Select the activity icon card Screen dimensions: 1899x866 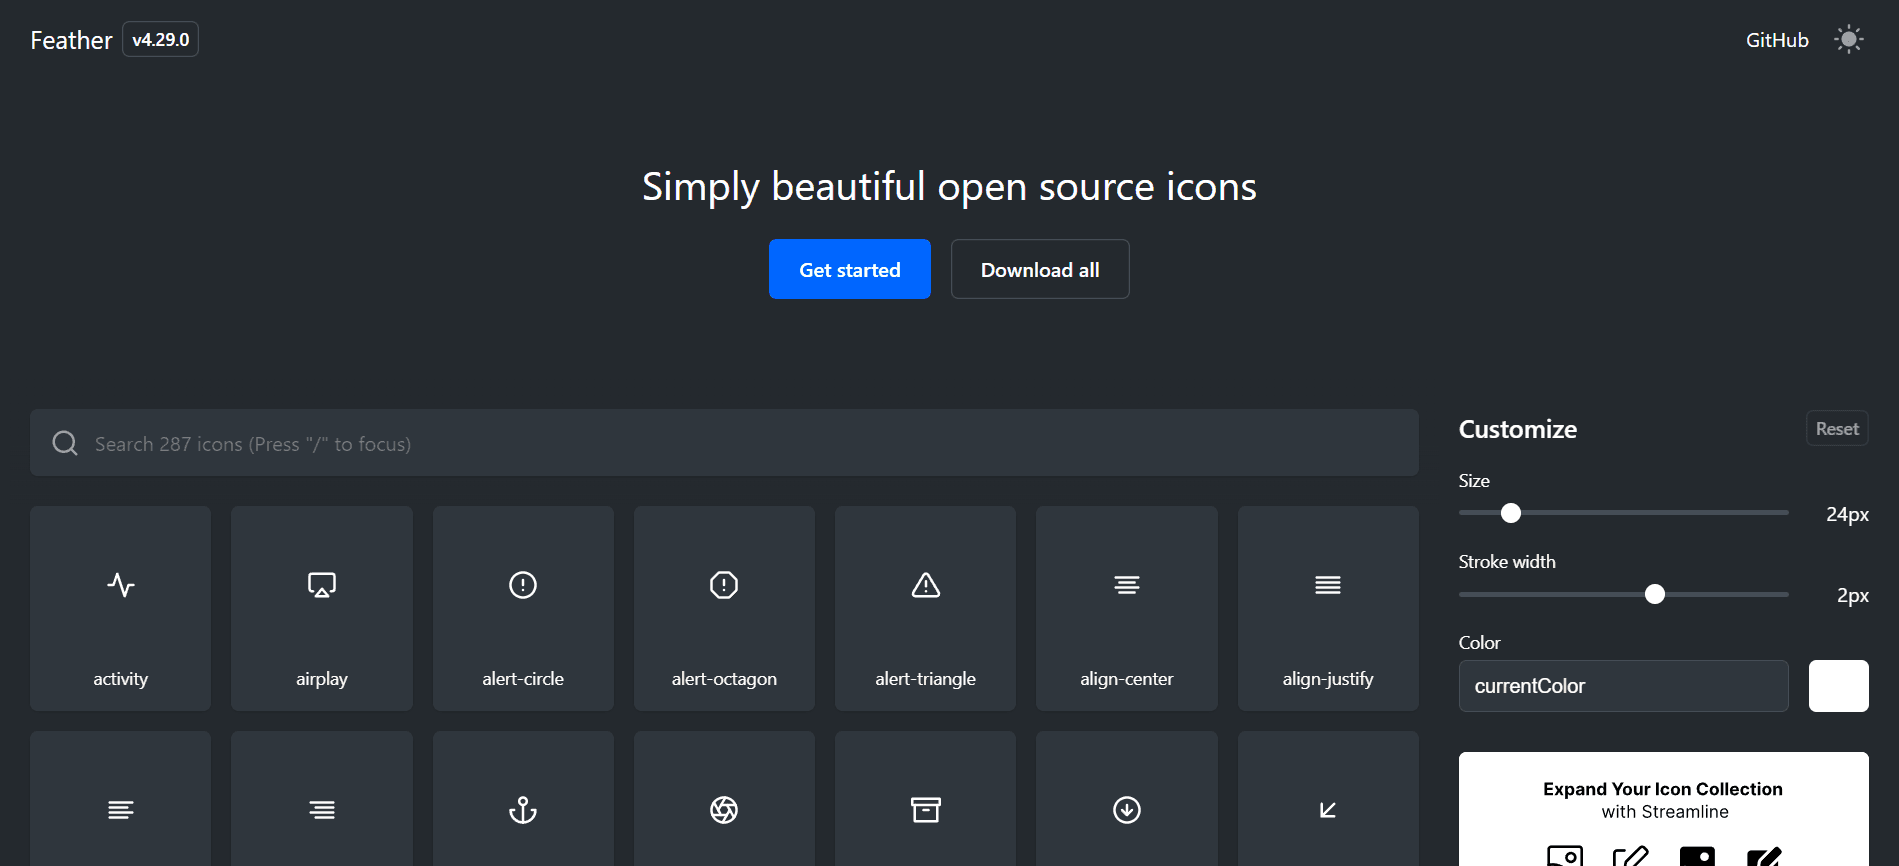pos(120,608)
